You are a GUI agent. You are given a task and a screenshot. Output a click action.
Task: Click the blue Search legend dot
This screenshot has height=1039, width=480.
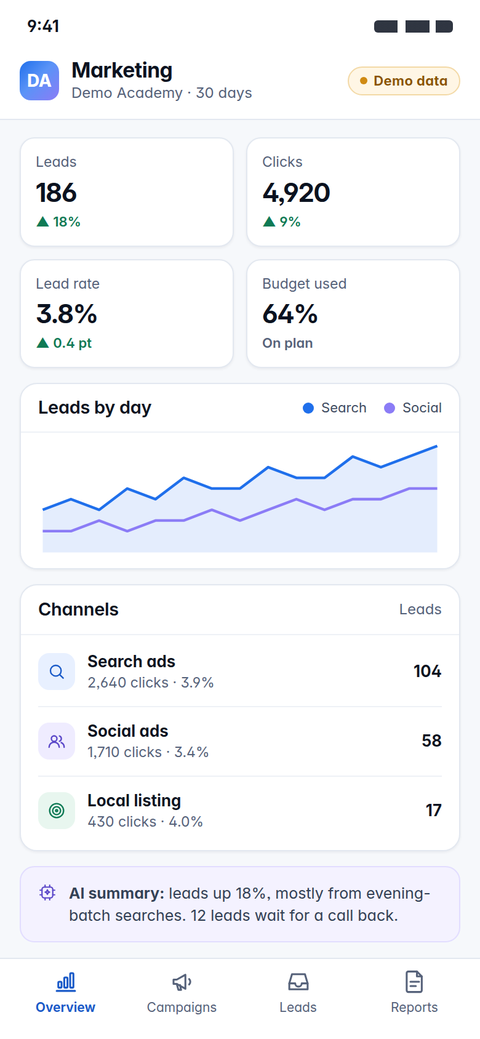pyautogui.click(x=308, y=408)
